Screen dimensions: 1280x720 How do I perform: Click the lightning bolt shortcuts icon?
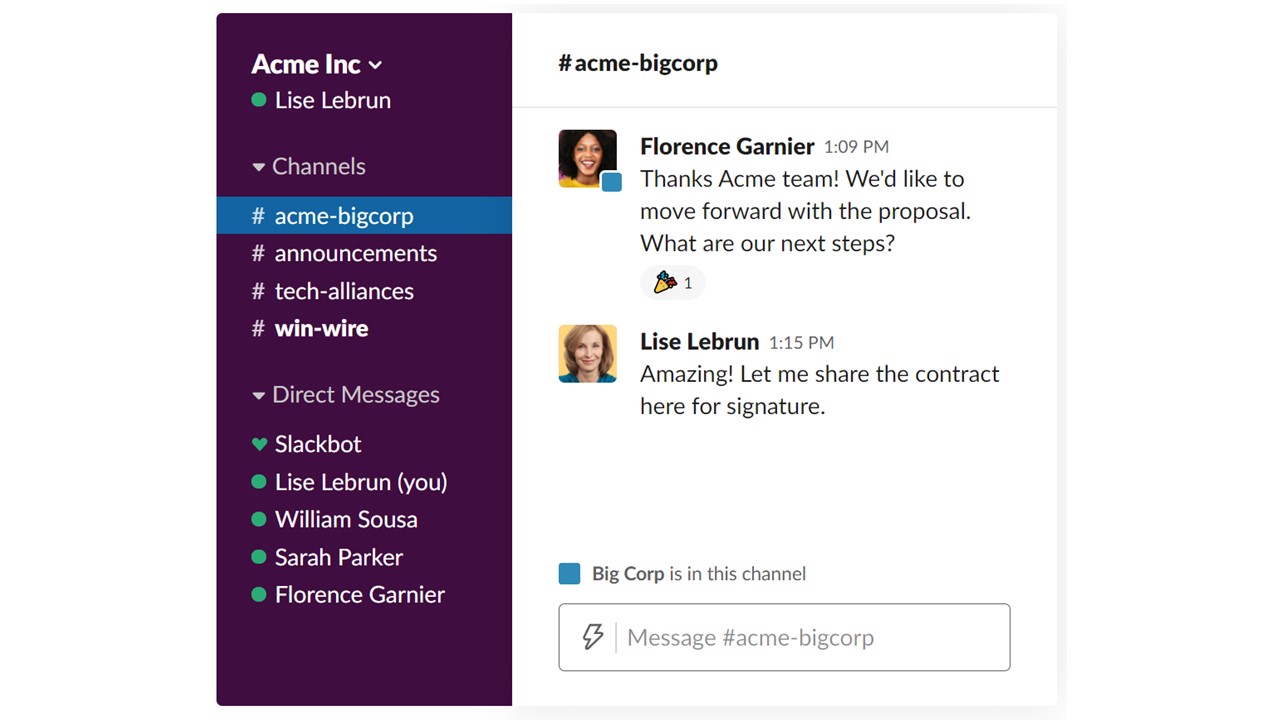click(x=593, y=637)
